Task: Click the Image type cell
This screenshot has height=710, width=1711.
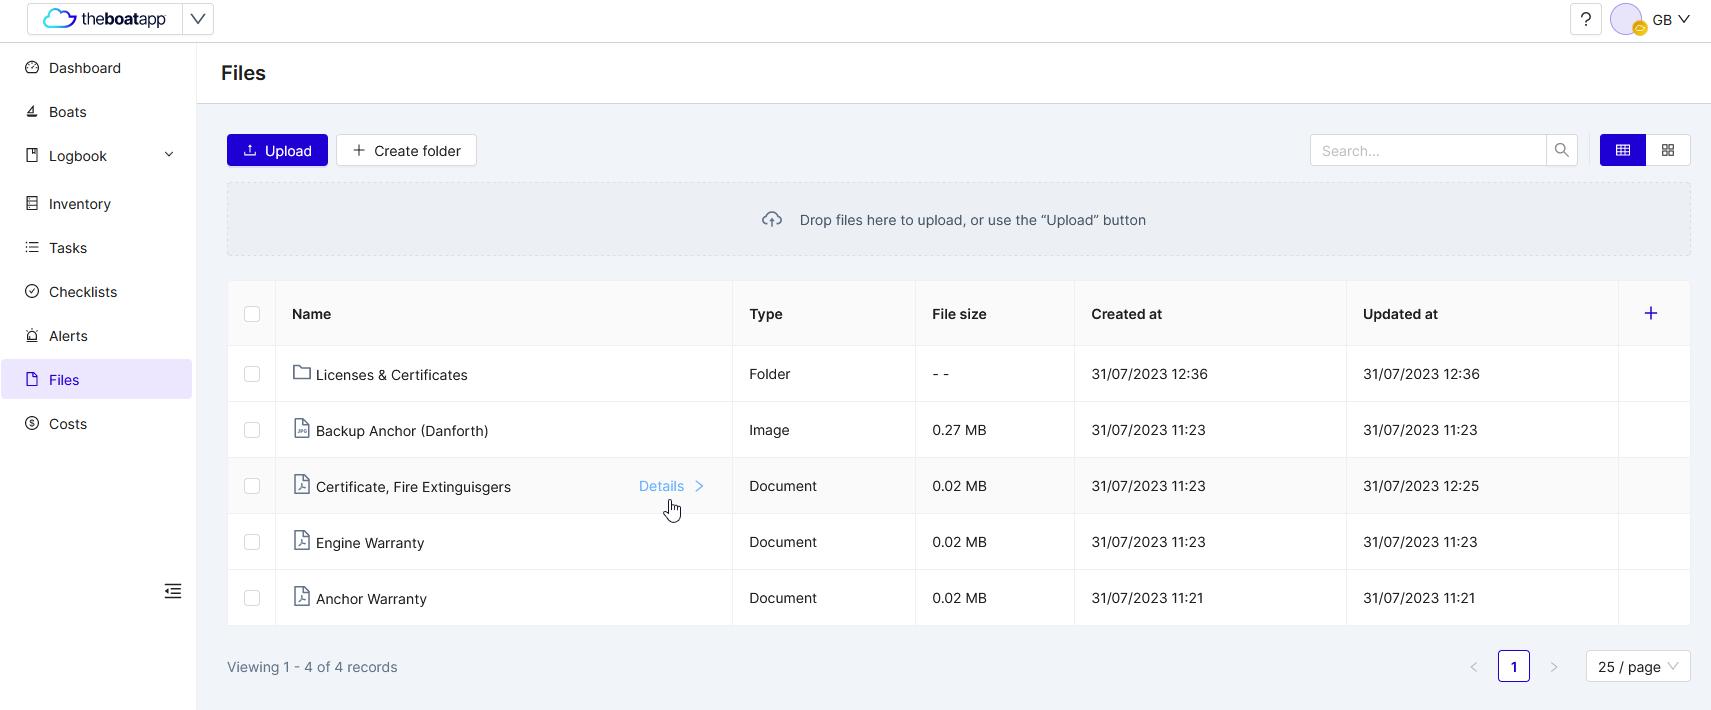Action: (769, 430)
